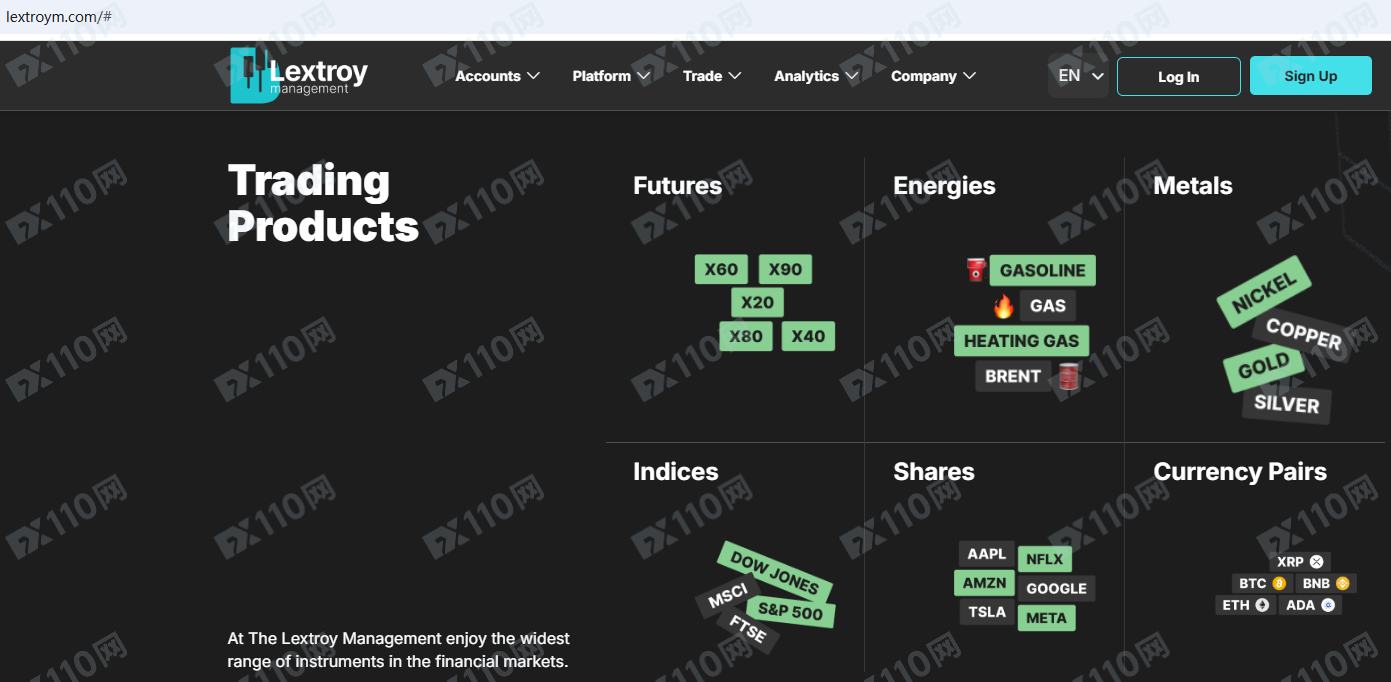
Task: Click the oil barrel icon beside BRENT
Action: (1069, 376)
